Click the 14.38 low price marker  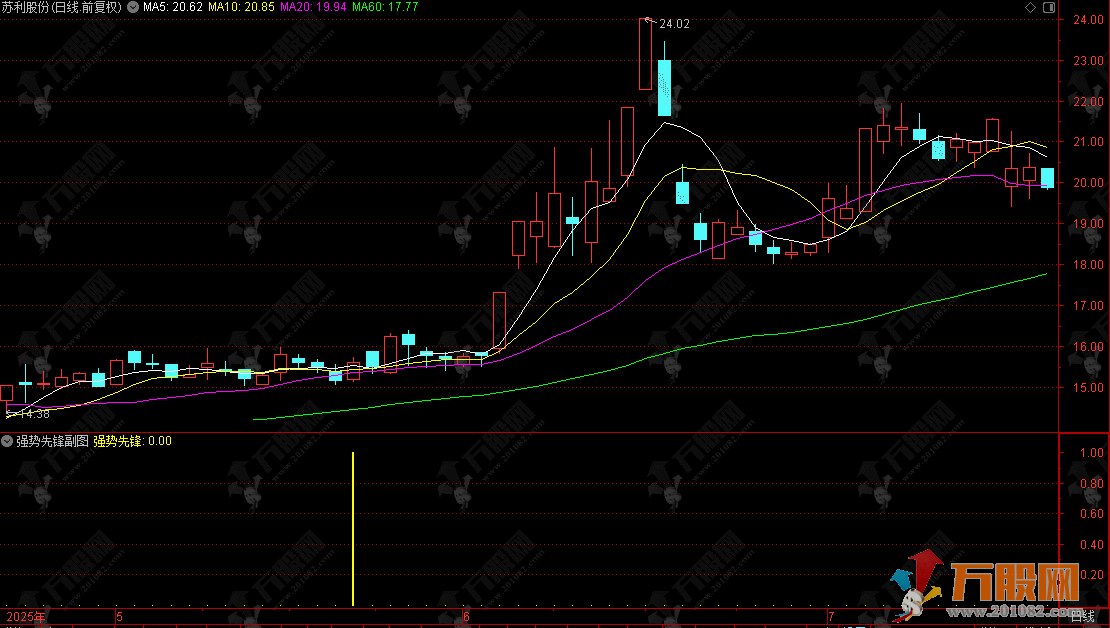tap(28, 412)
